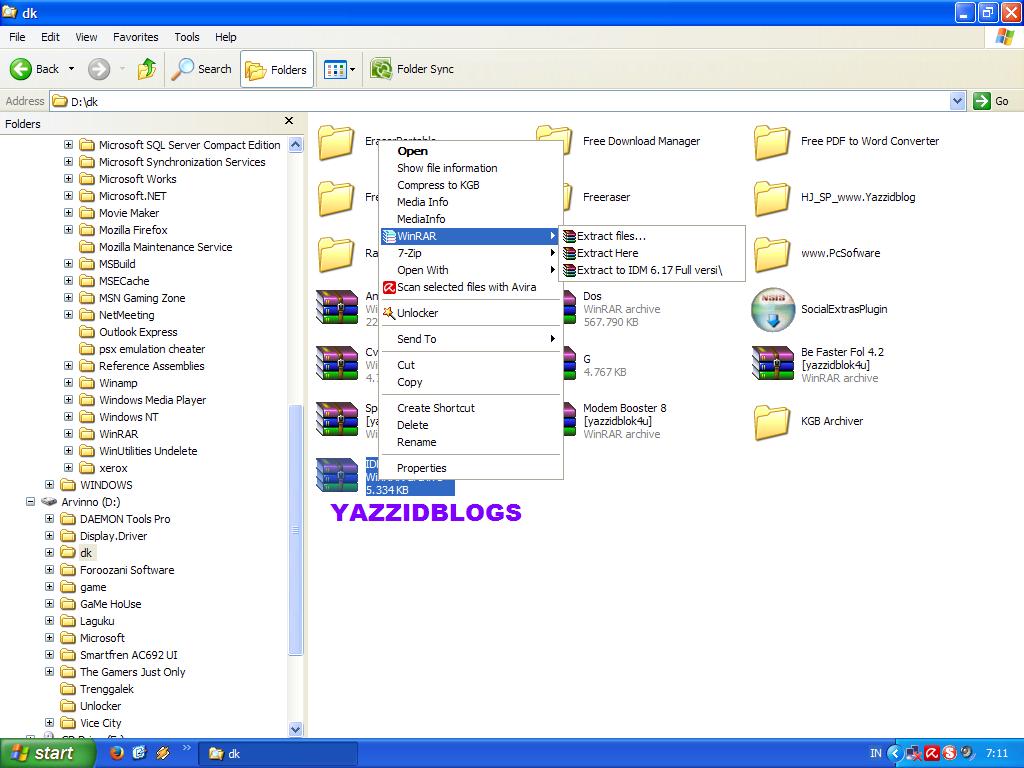This screenshot has width=1024, height=768.
Task: Click the Folder Sync toolbar icon
Action: tap(380, 69)
